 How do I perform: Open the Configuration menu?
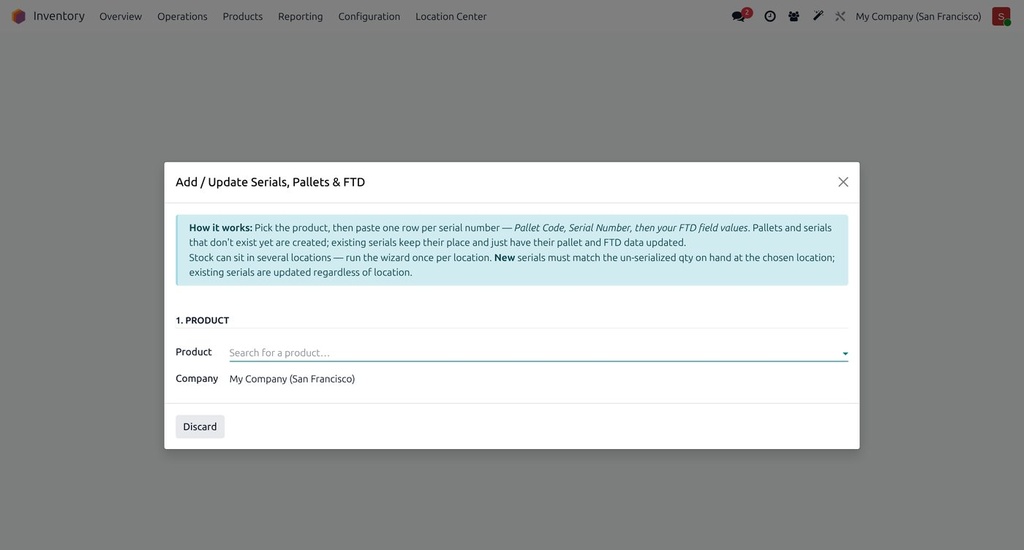[x=369, y=16]
